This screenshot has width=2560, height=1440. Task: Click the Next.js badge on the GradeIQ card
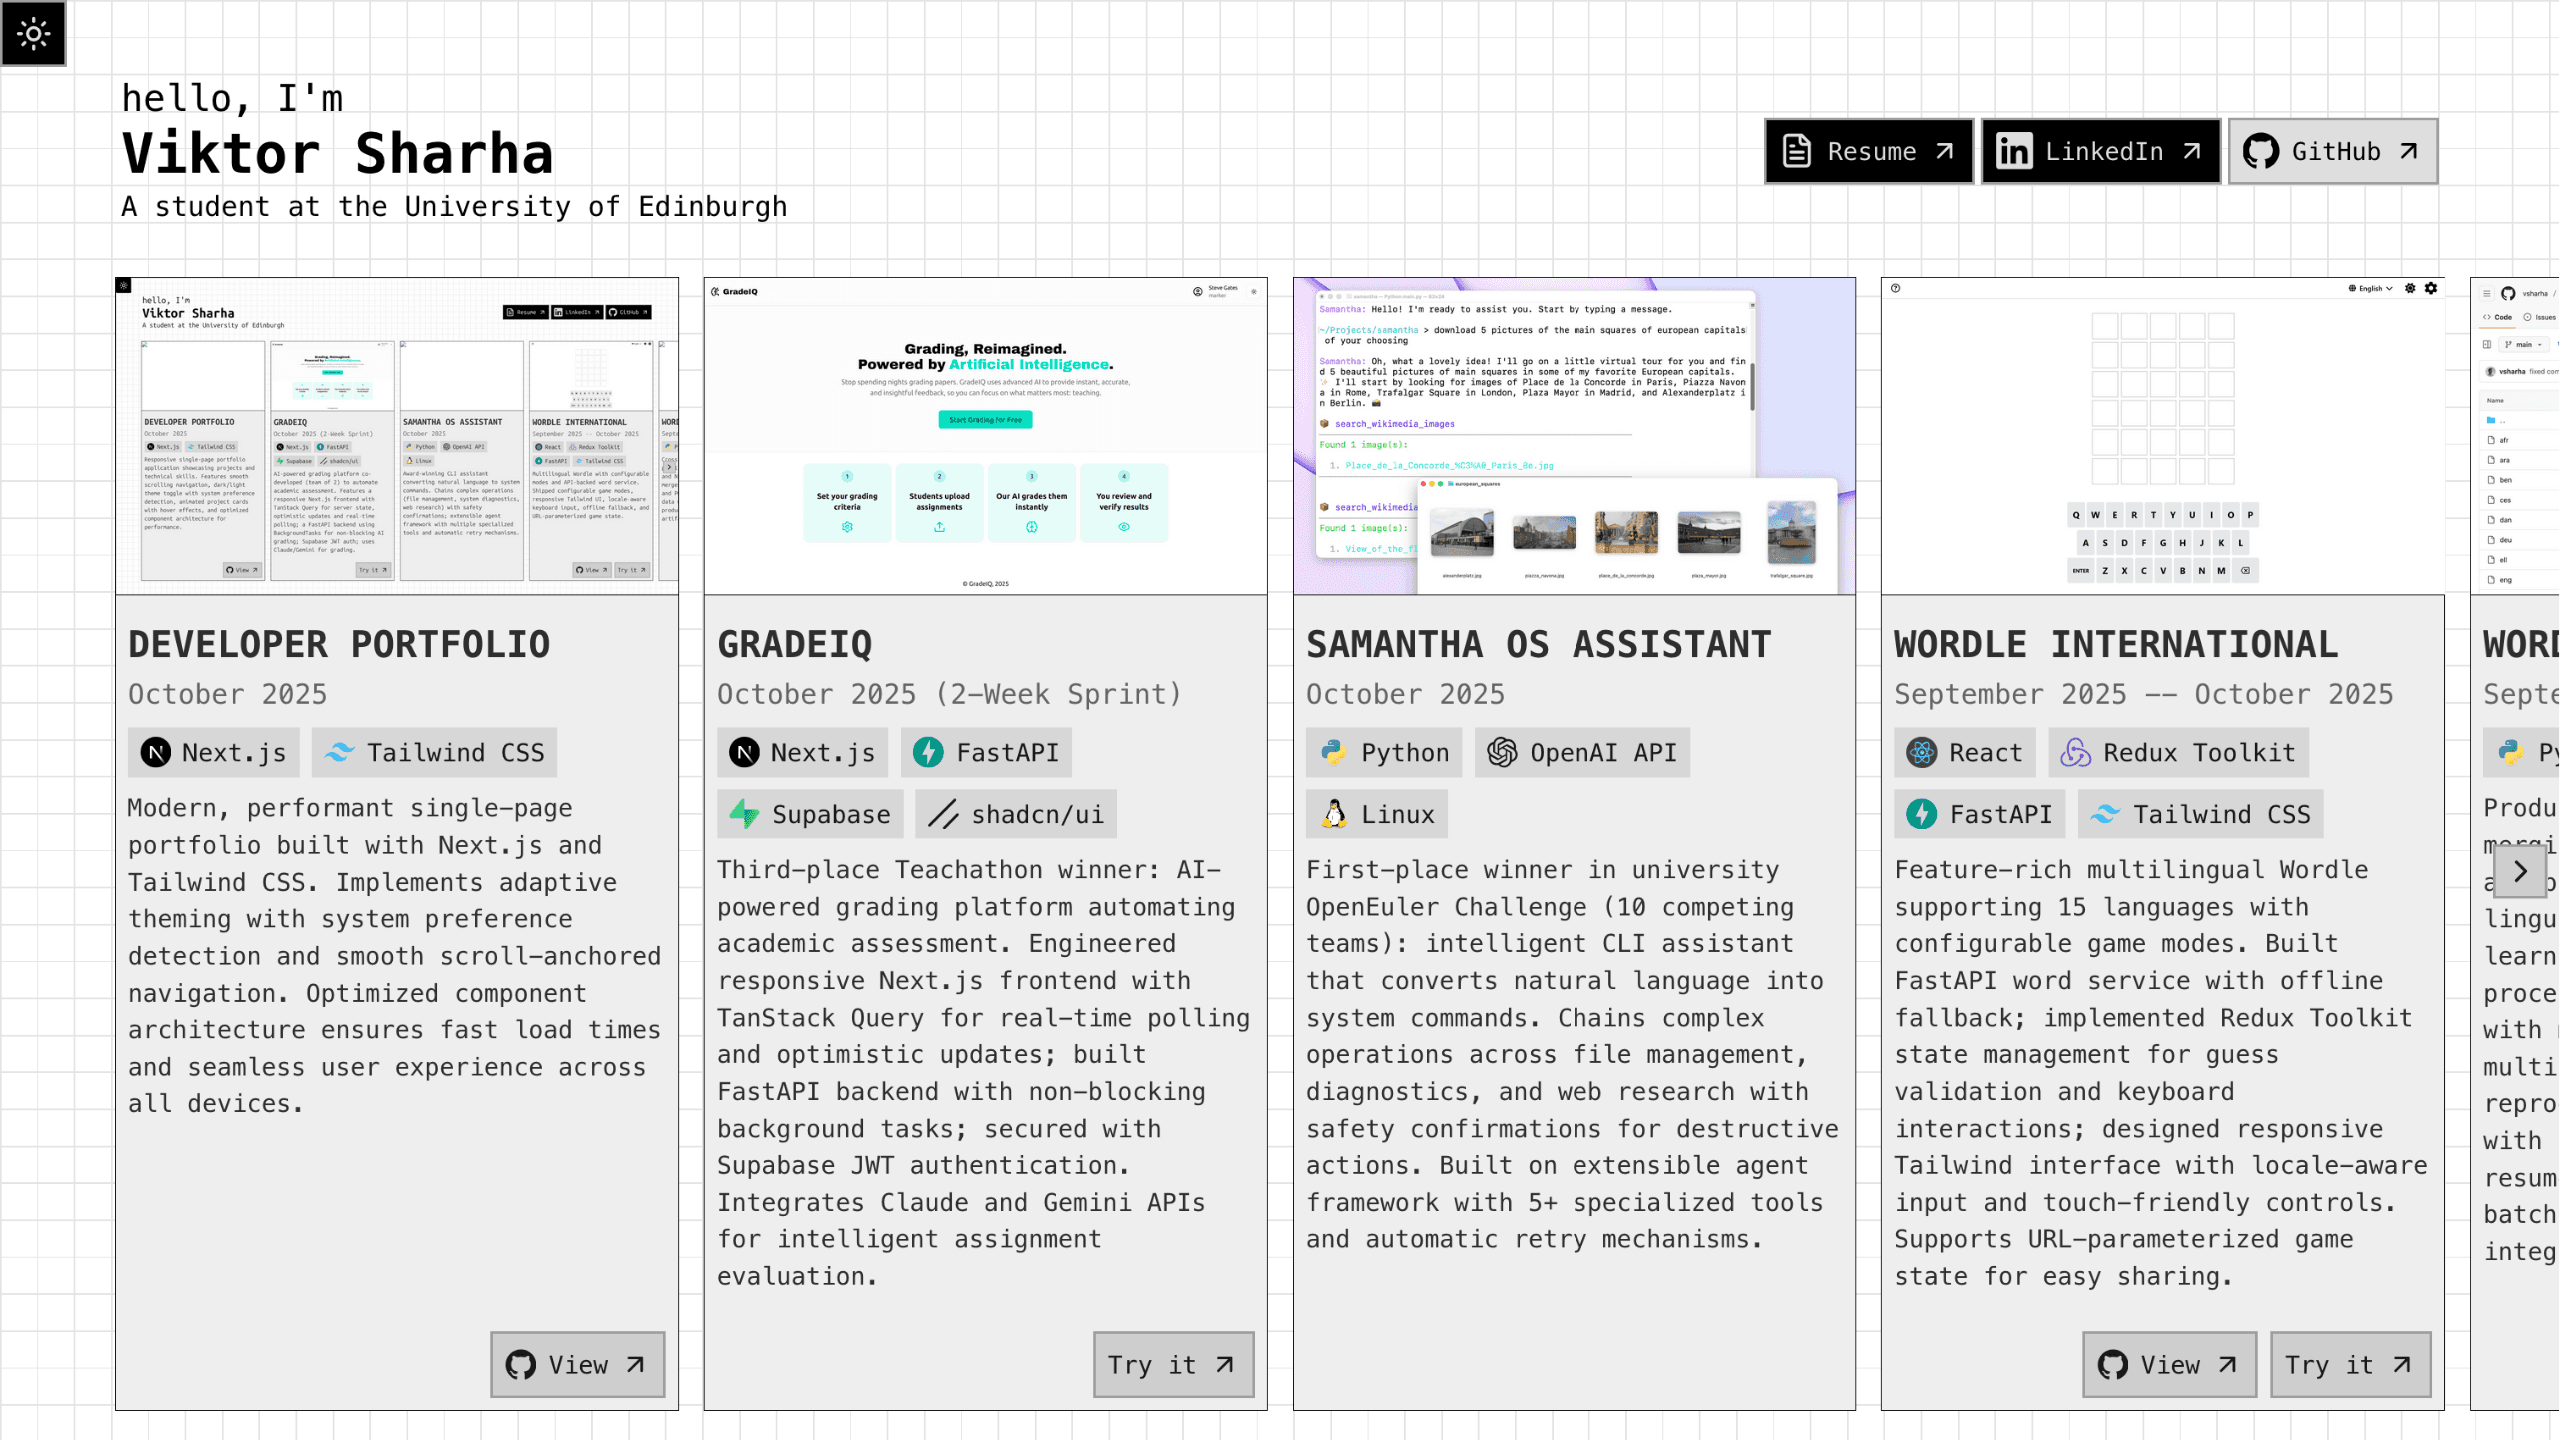coord(802,752)
